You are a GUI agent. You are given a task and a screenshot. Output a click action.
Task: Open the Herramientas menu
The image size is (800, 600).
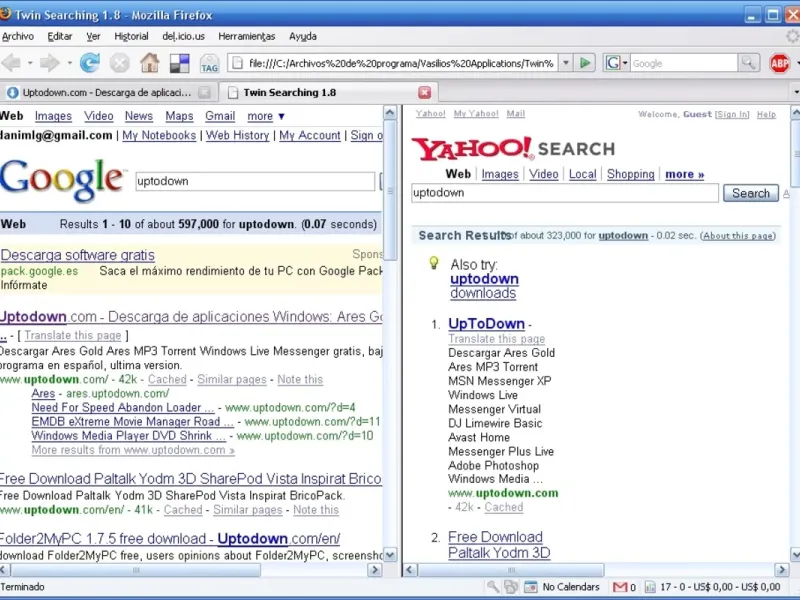246,36
